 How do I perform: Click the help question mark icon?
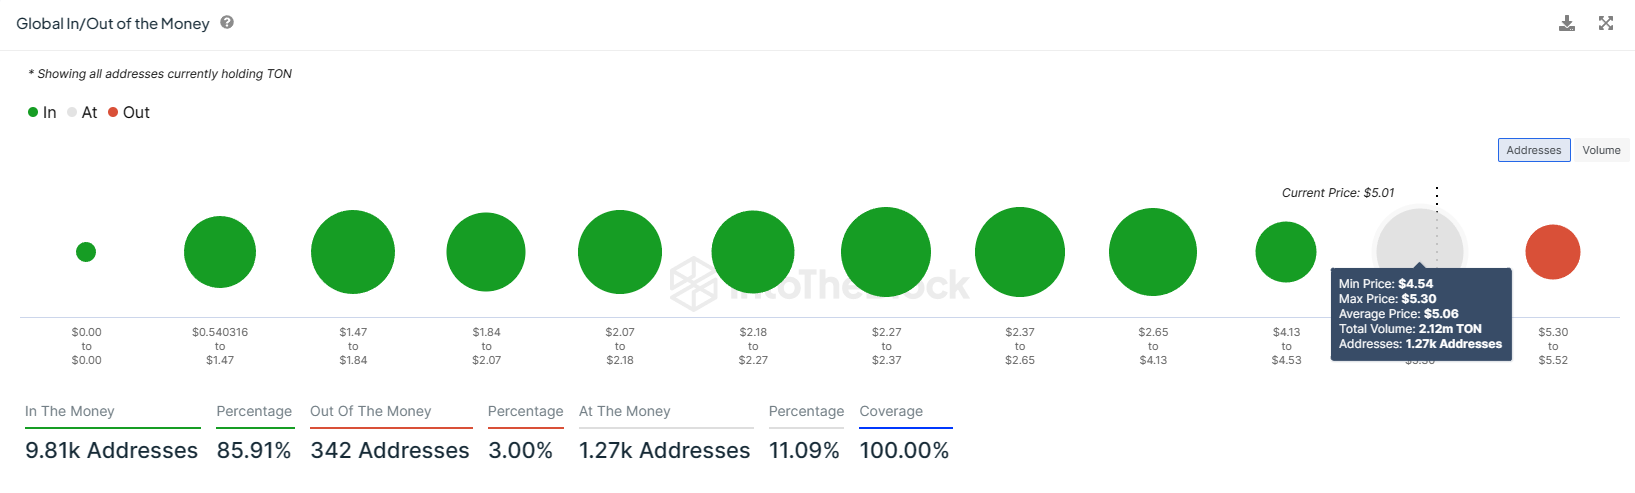(227, 22)
